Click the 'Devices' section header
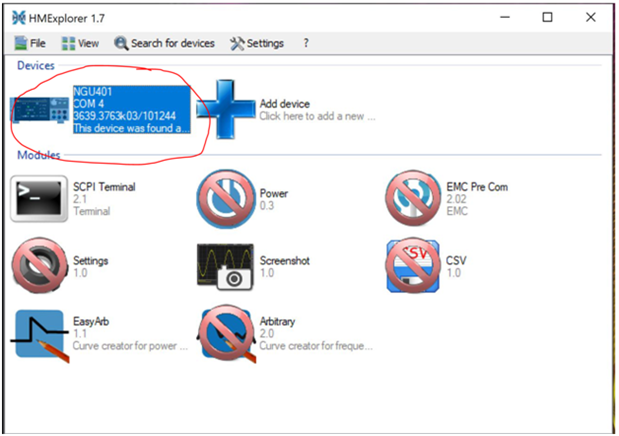The width and height of the screenshot is (619, 436). [36, 66]
